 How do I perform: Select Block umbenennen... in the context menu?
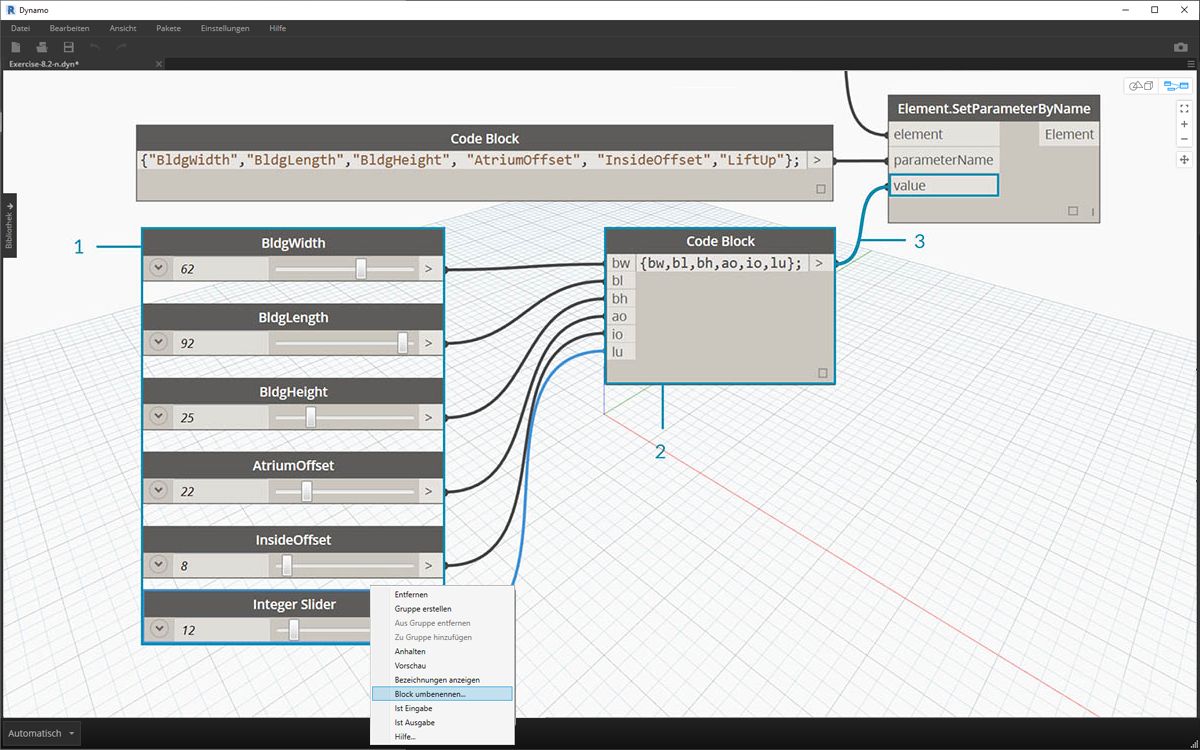click(x=442, y=693)
